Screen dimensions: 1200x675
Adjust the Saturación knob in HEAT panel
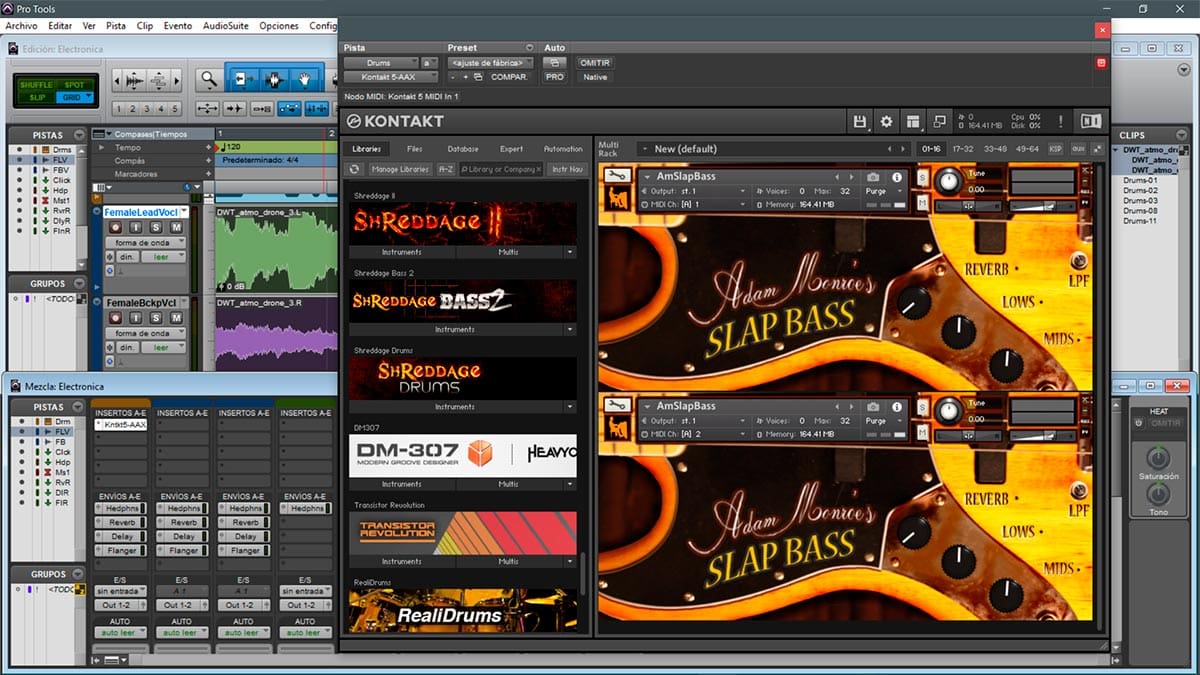(x=1157, y=458)
